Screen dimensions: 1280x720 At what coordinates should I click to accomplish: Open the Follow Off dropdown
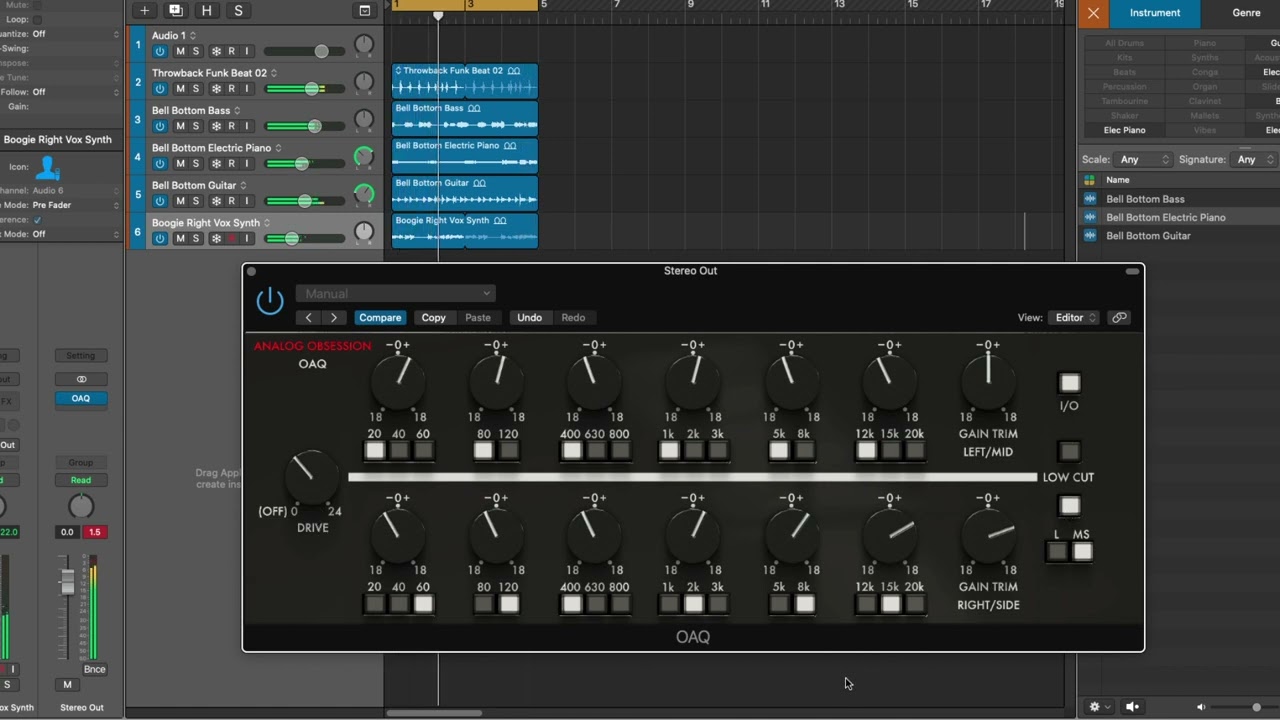[75, 92]
